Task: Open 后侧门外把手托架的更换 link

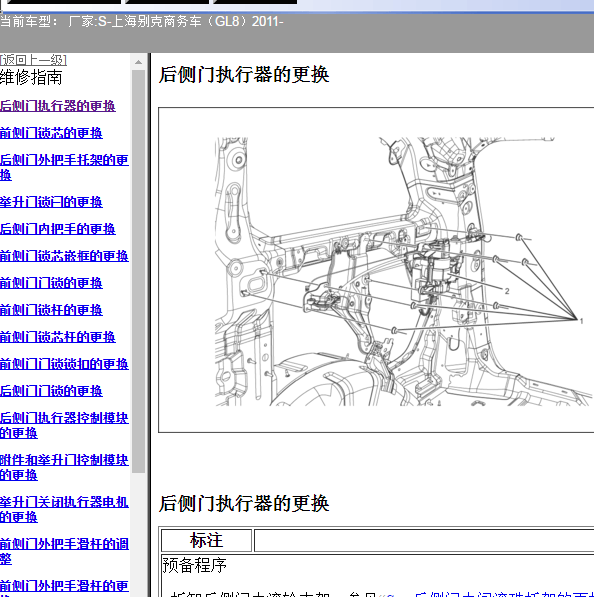Action: [64, 168]
